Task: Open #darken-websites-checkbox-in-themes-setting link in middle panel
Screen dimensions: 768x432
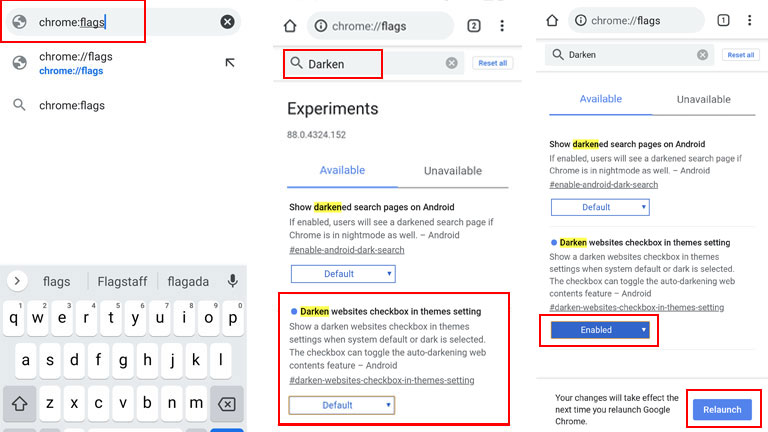Action: click(x=382, y=380)
